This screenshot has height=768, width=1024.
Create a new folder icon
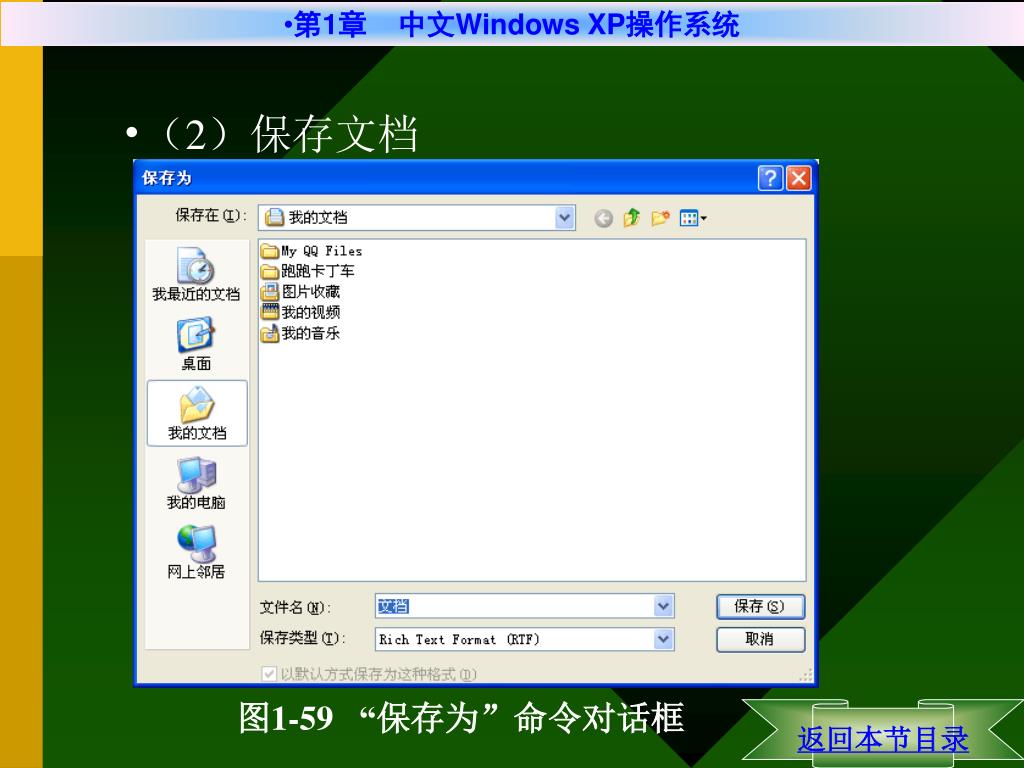click(x=660, y=217)
